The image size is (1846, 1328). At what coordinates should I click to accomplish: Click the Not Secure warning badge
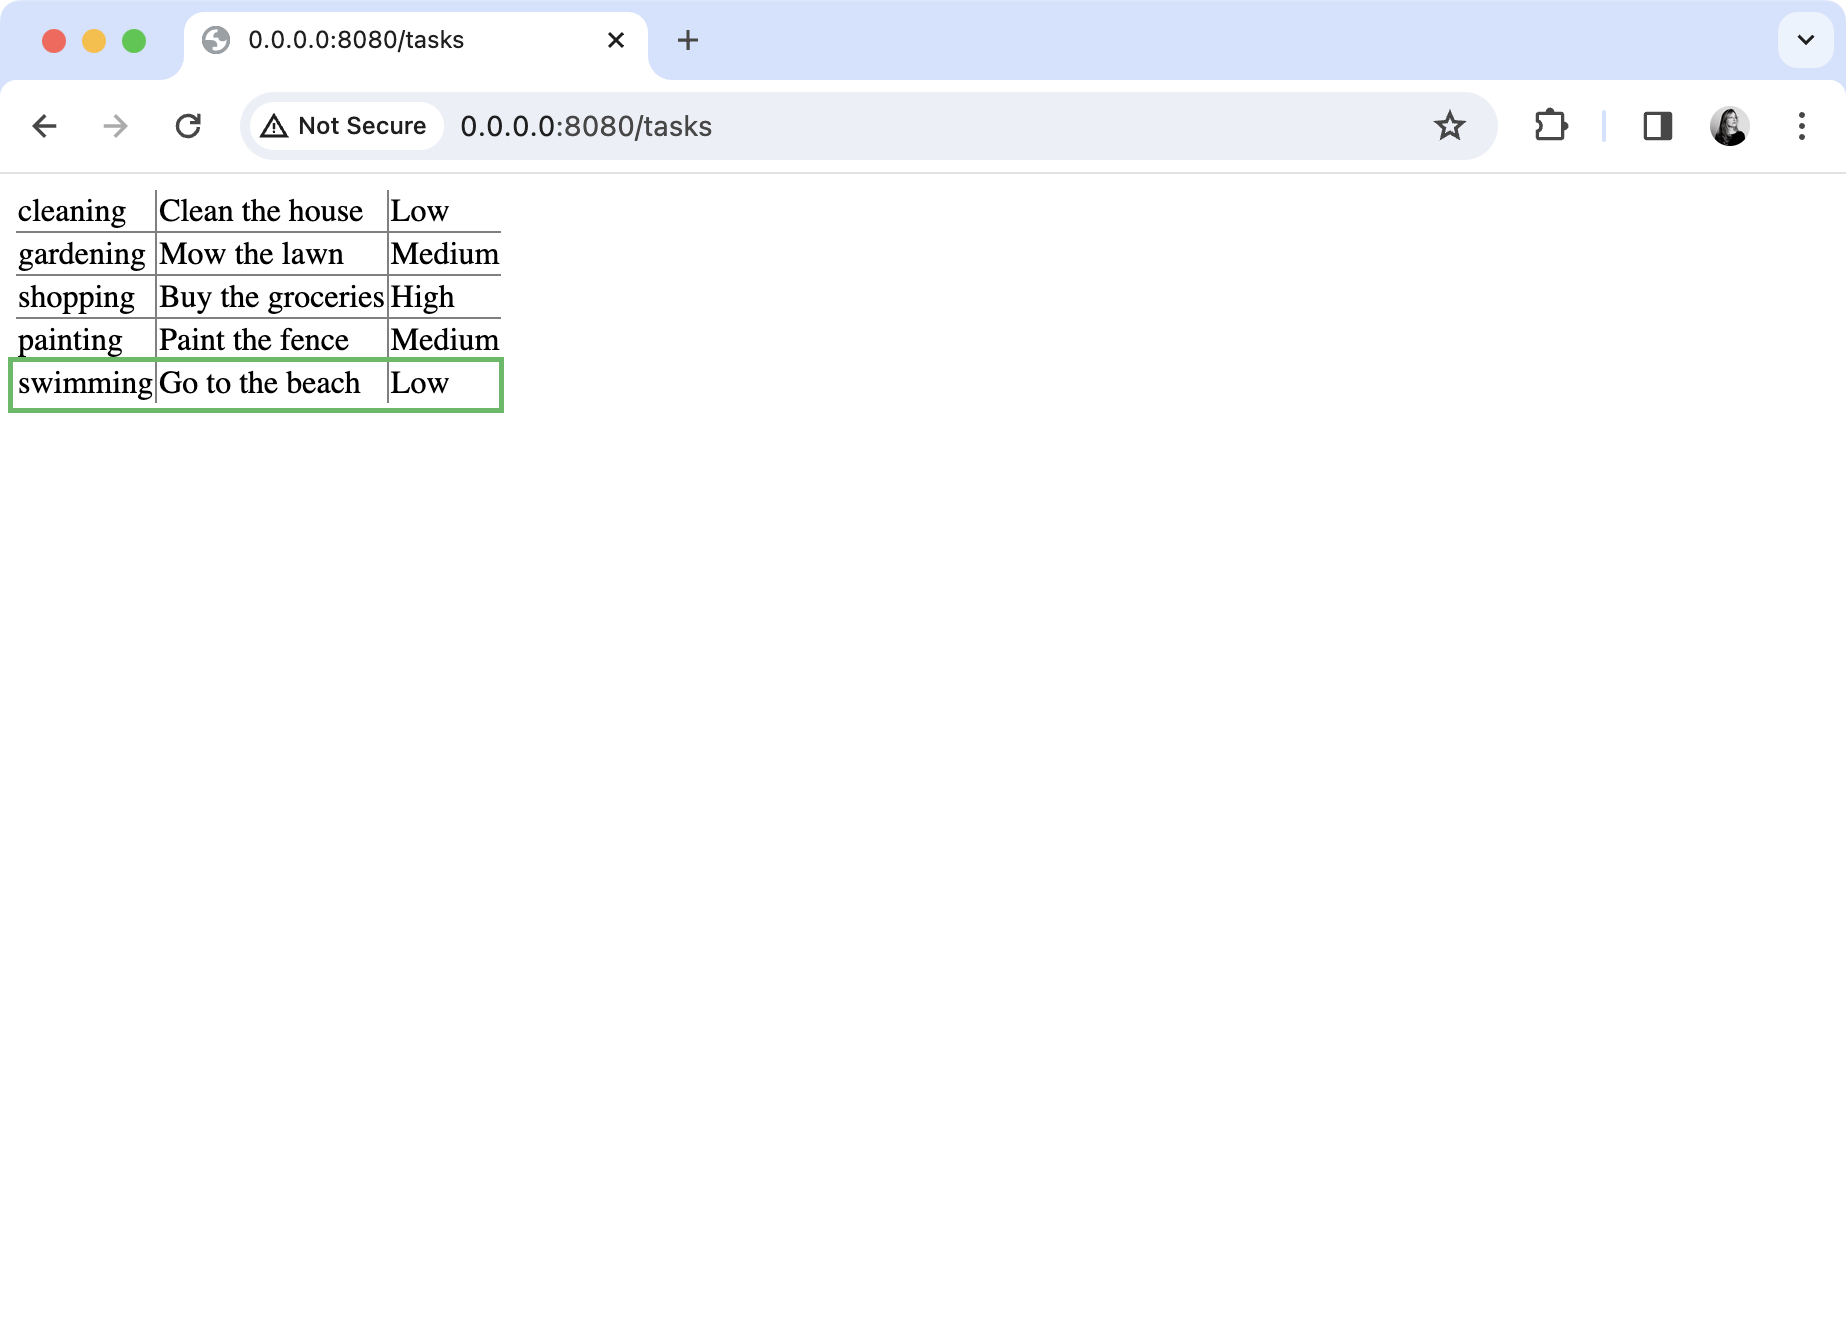click(344, 126)
